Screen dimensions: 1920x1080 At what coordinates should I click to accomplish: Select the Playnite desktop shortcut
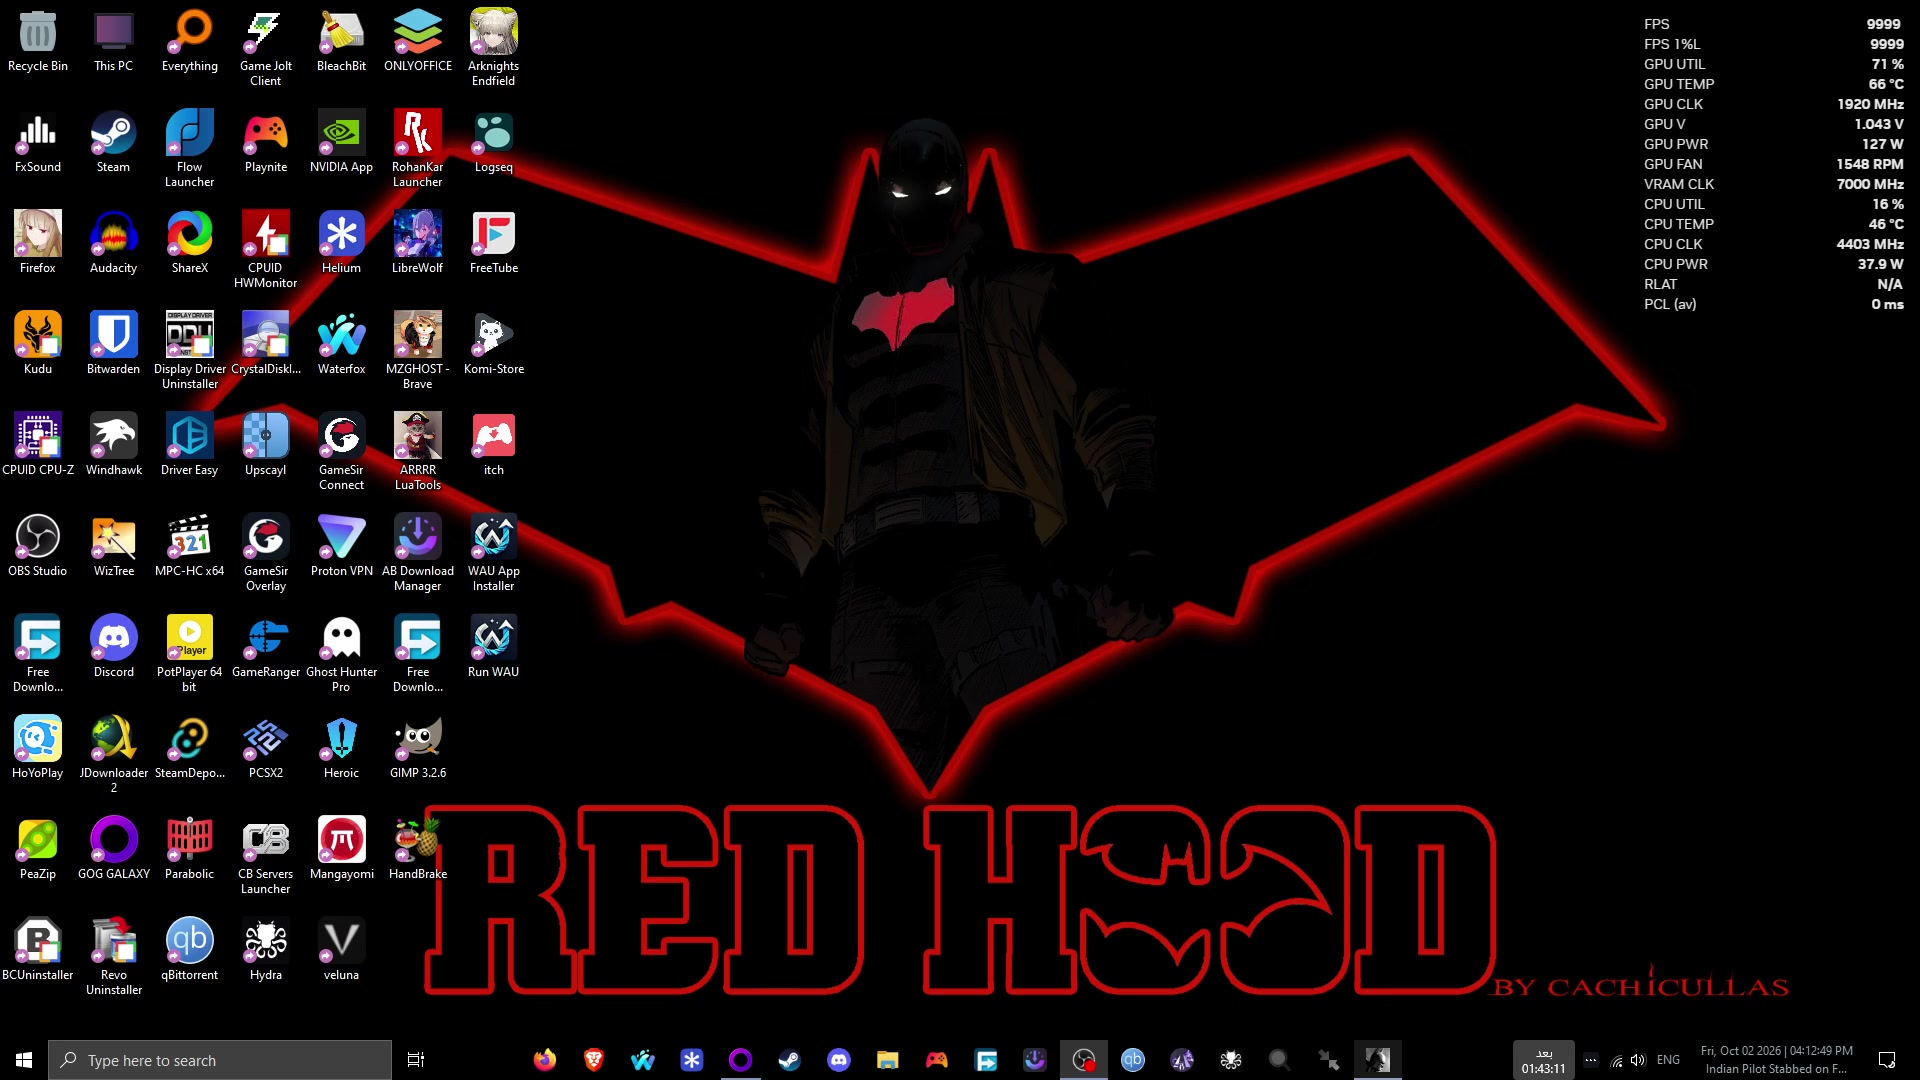pos(265,142)
